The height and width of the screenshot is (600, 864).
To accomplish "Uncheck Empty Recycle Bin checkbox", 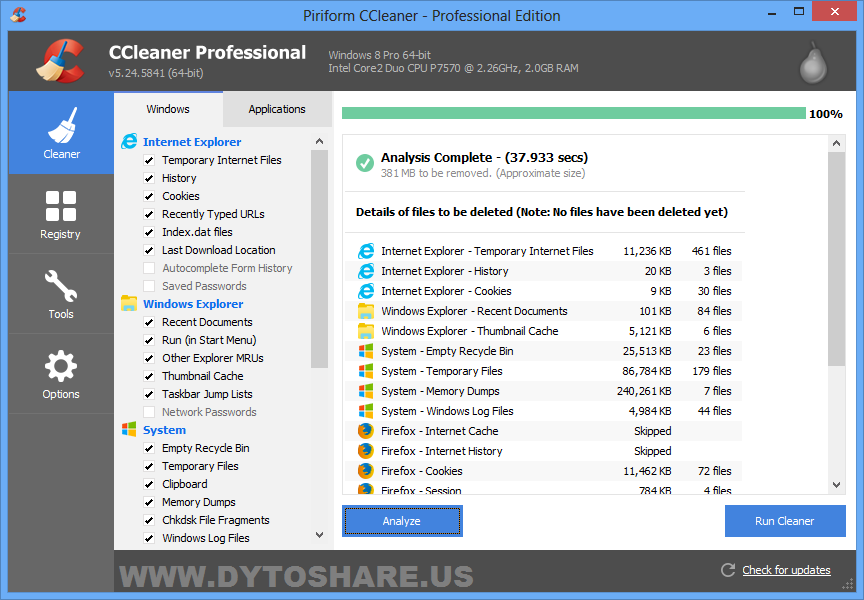I will coord(149,448).
